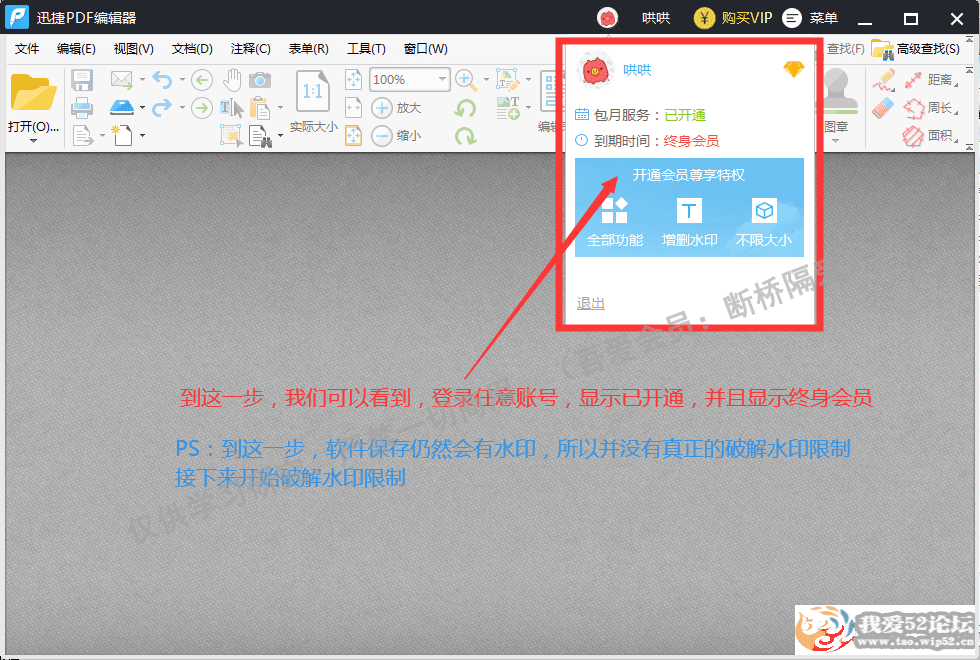The width and height of the screenshot is (980, 660).
Task: Click the clipboard paste icon
Action: point(260,108)
